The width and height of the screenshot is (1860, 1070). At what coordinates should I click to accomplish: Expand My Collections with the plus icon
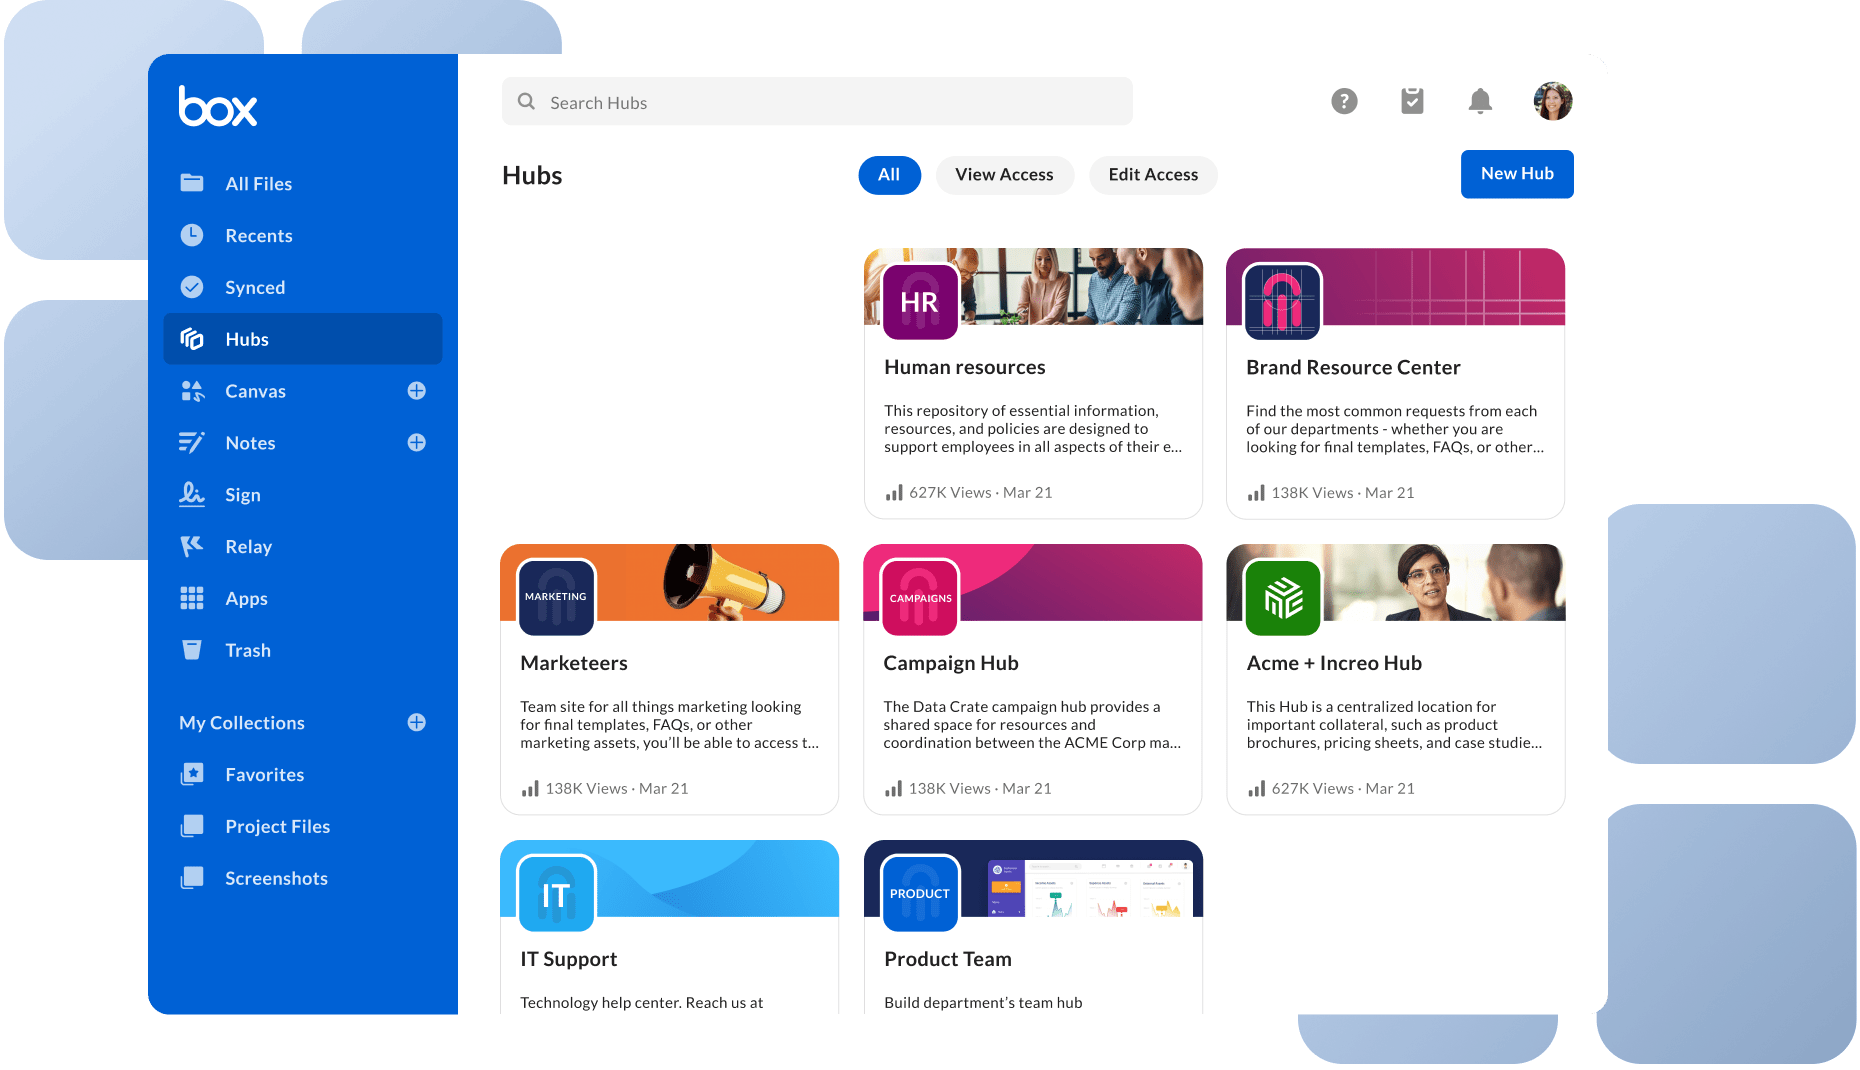coord(417,723)
